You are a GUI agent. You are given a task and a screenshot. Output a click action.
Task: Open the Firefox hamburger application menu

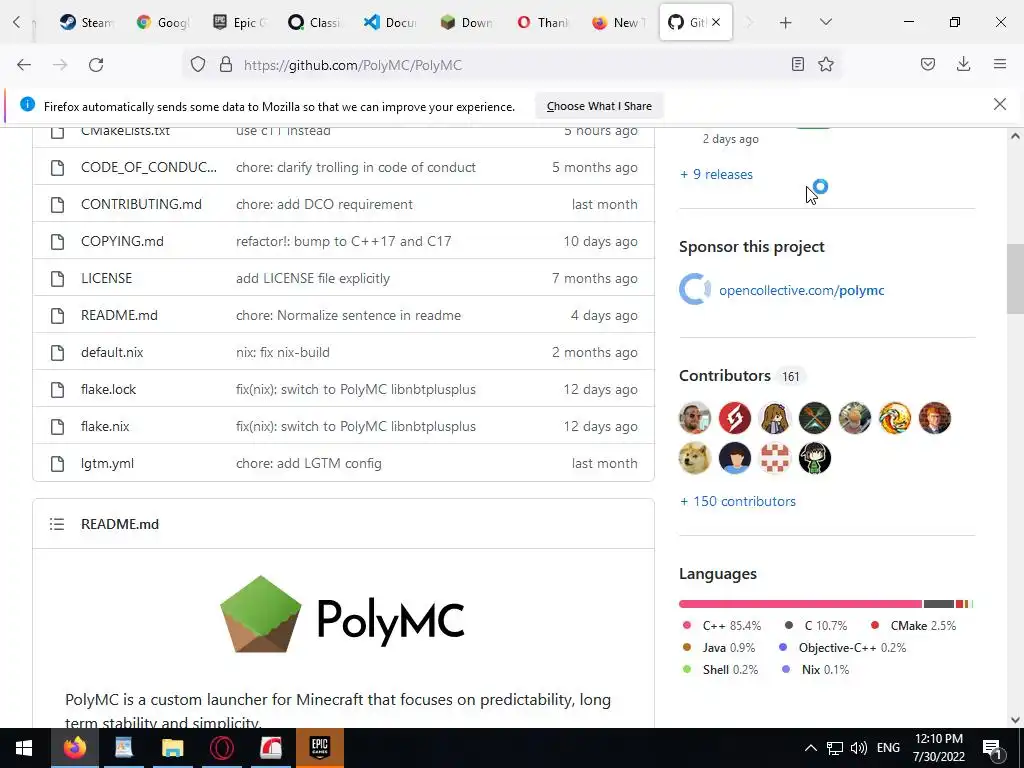tap(1000, 64)
